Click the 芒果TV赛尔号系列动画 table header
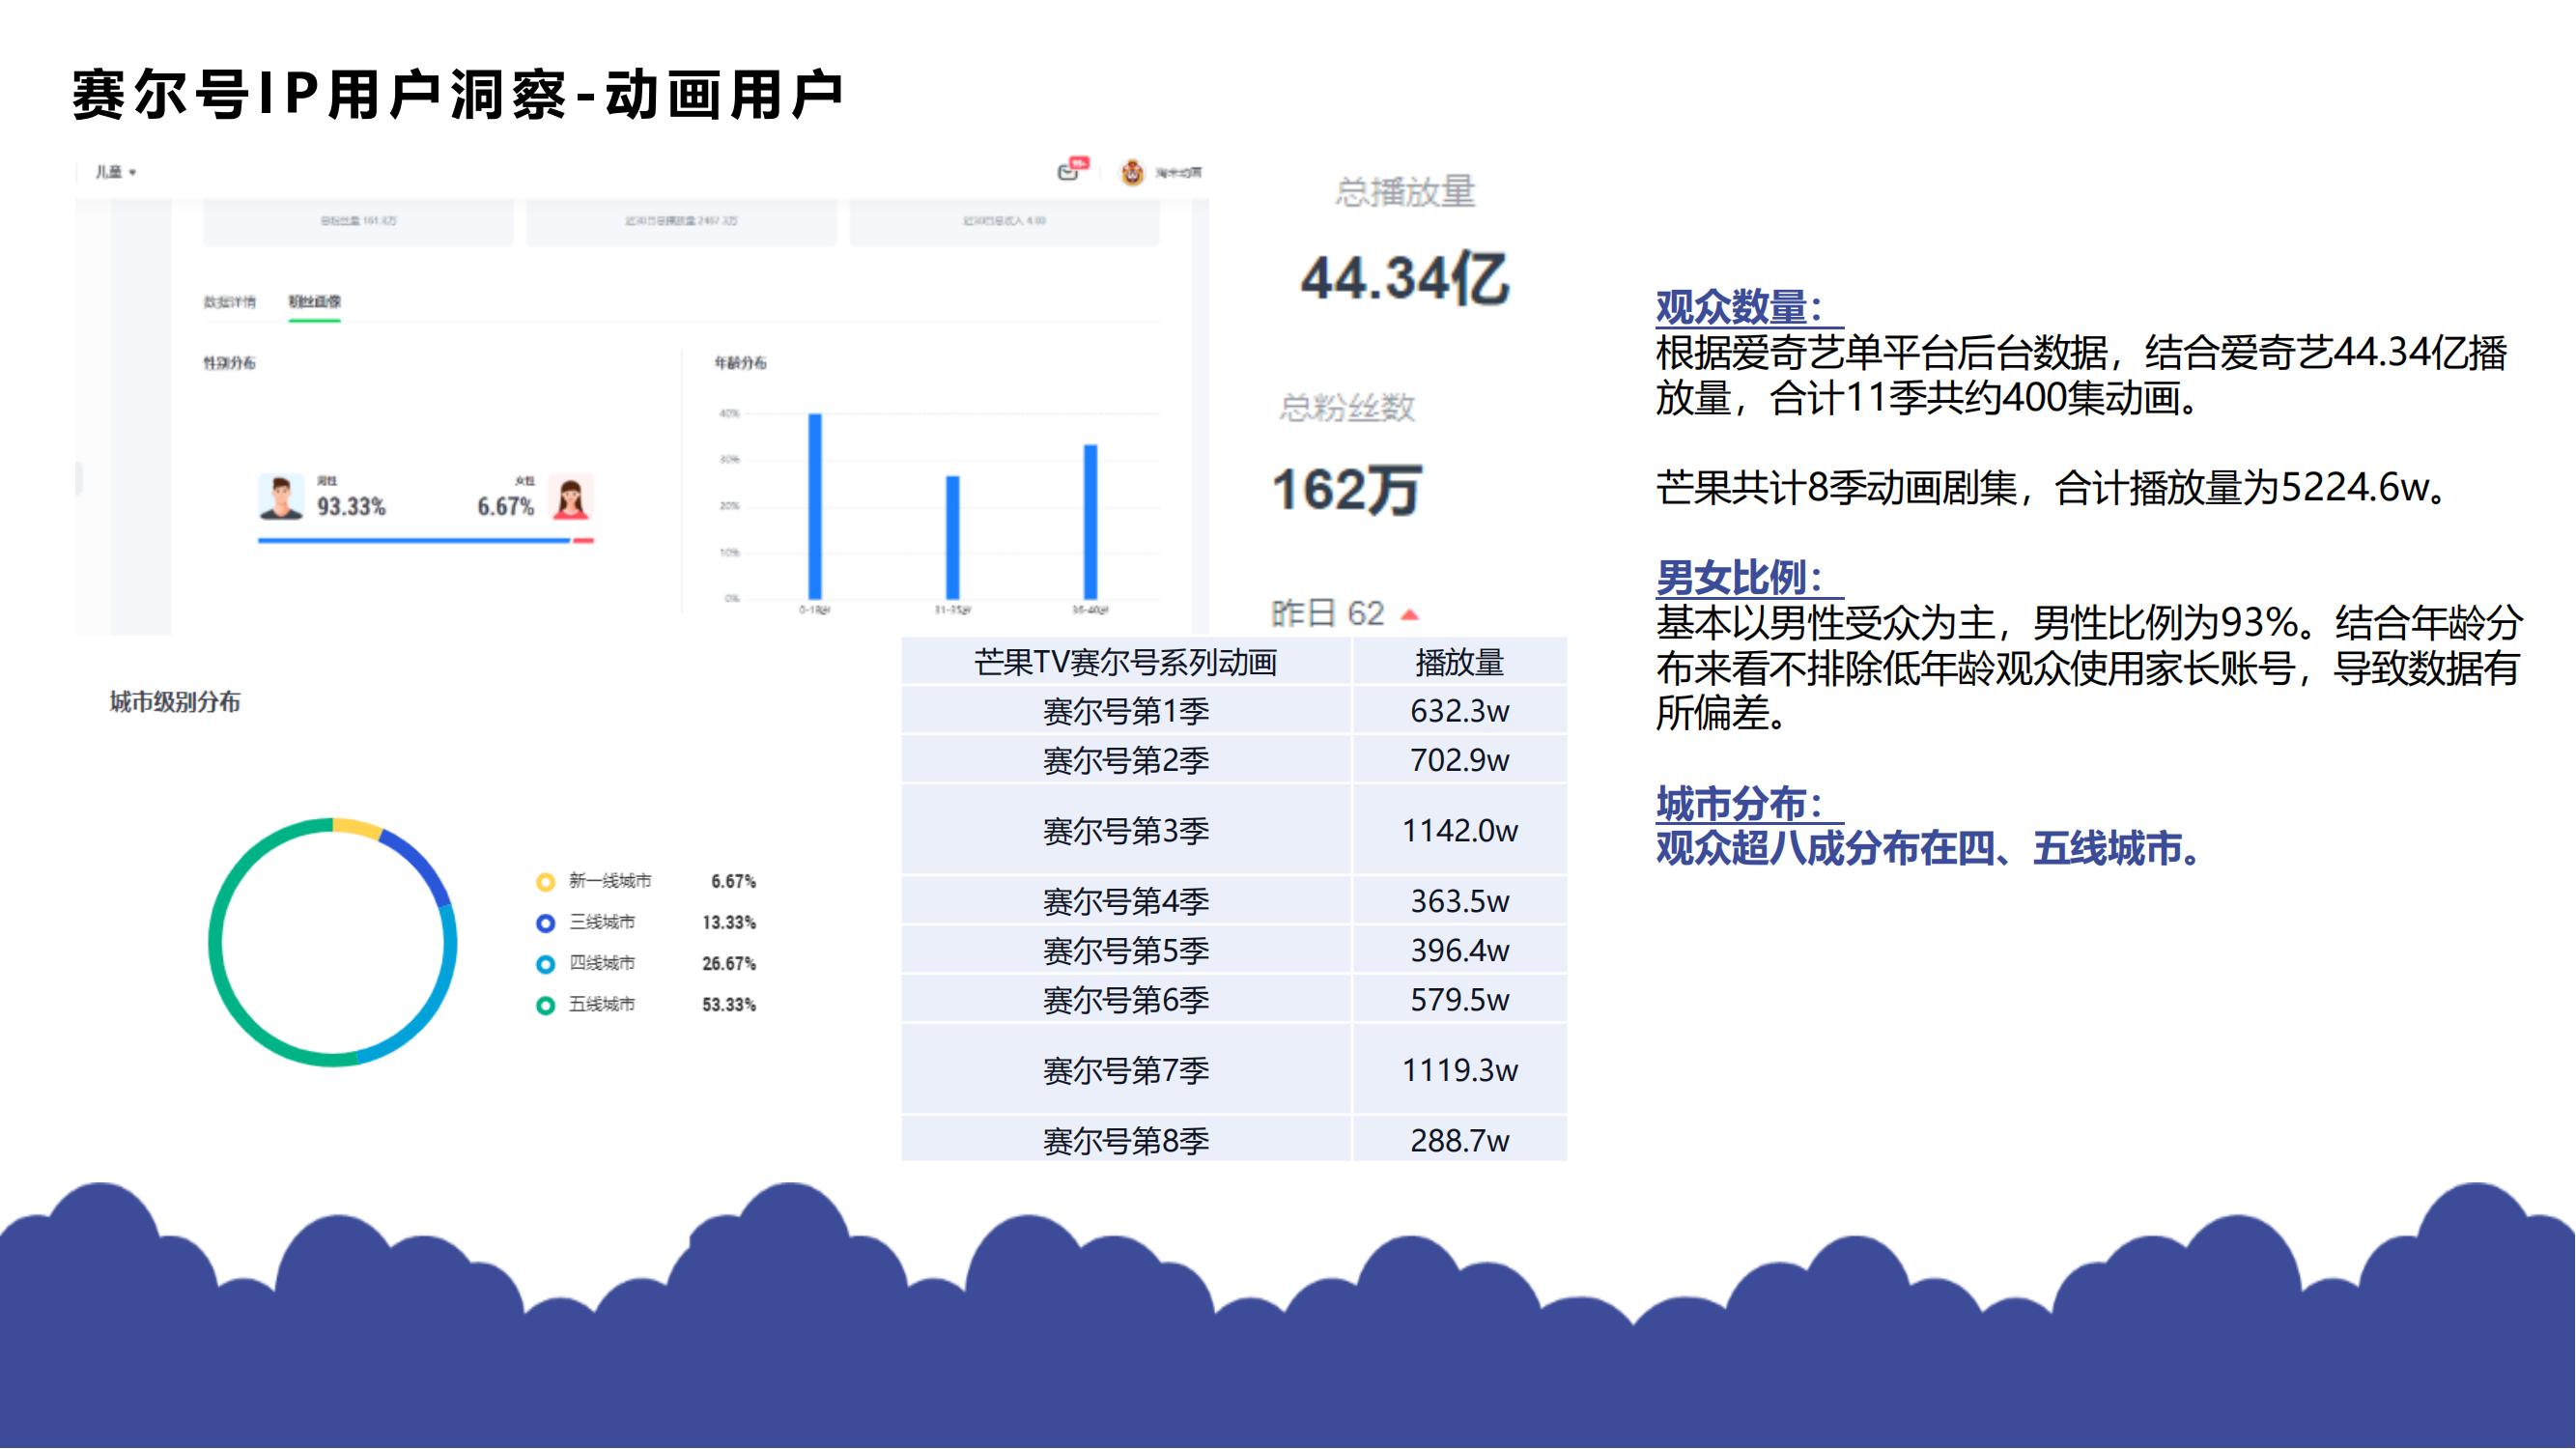Viewport: 2576px width, 1449px height. point(1126,662)
